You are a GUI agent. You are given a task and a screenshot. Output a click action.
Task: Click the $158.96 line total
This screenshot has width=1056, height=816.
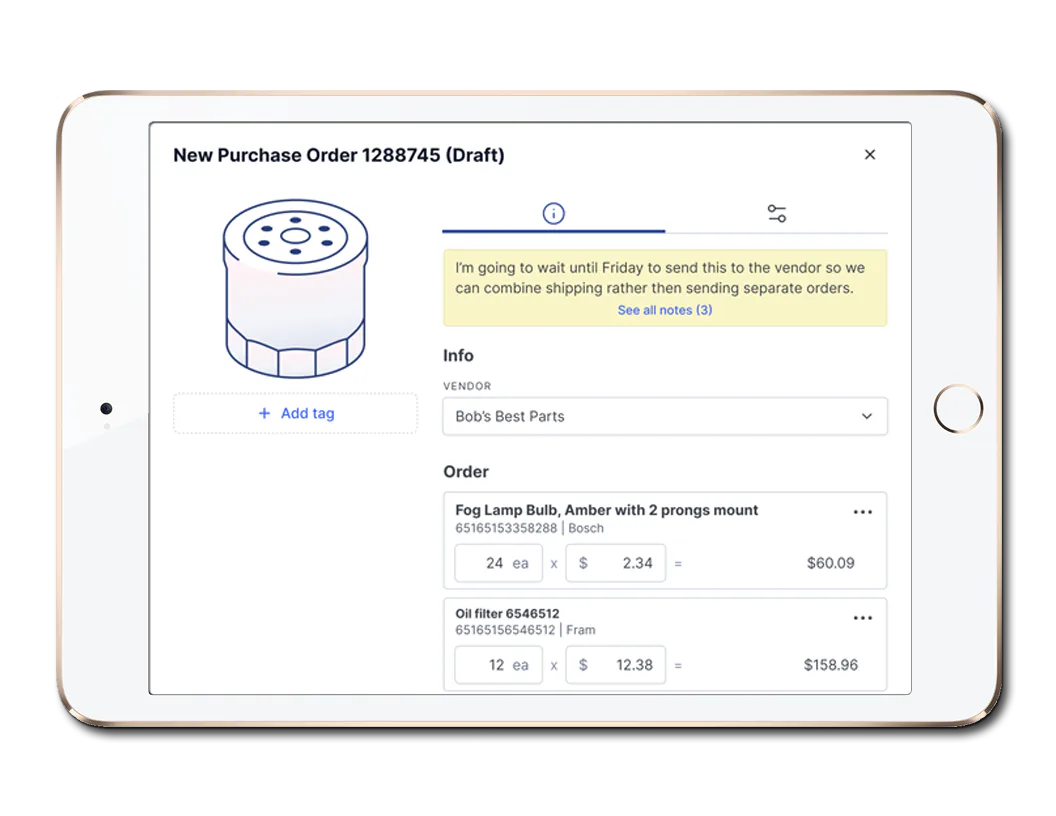coord(830,665)
